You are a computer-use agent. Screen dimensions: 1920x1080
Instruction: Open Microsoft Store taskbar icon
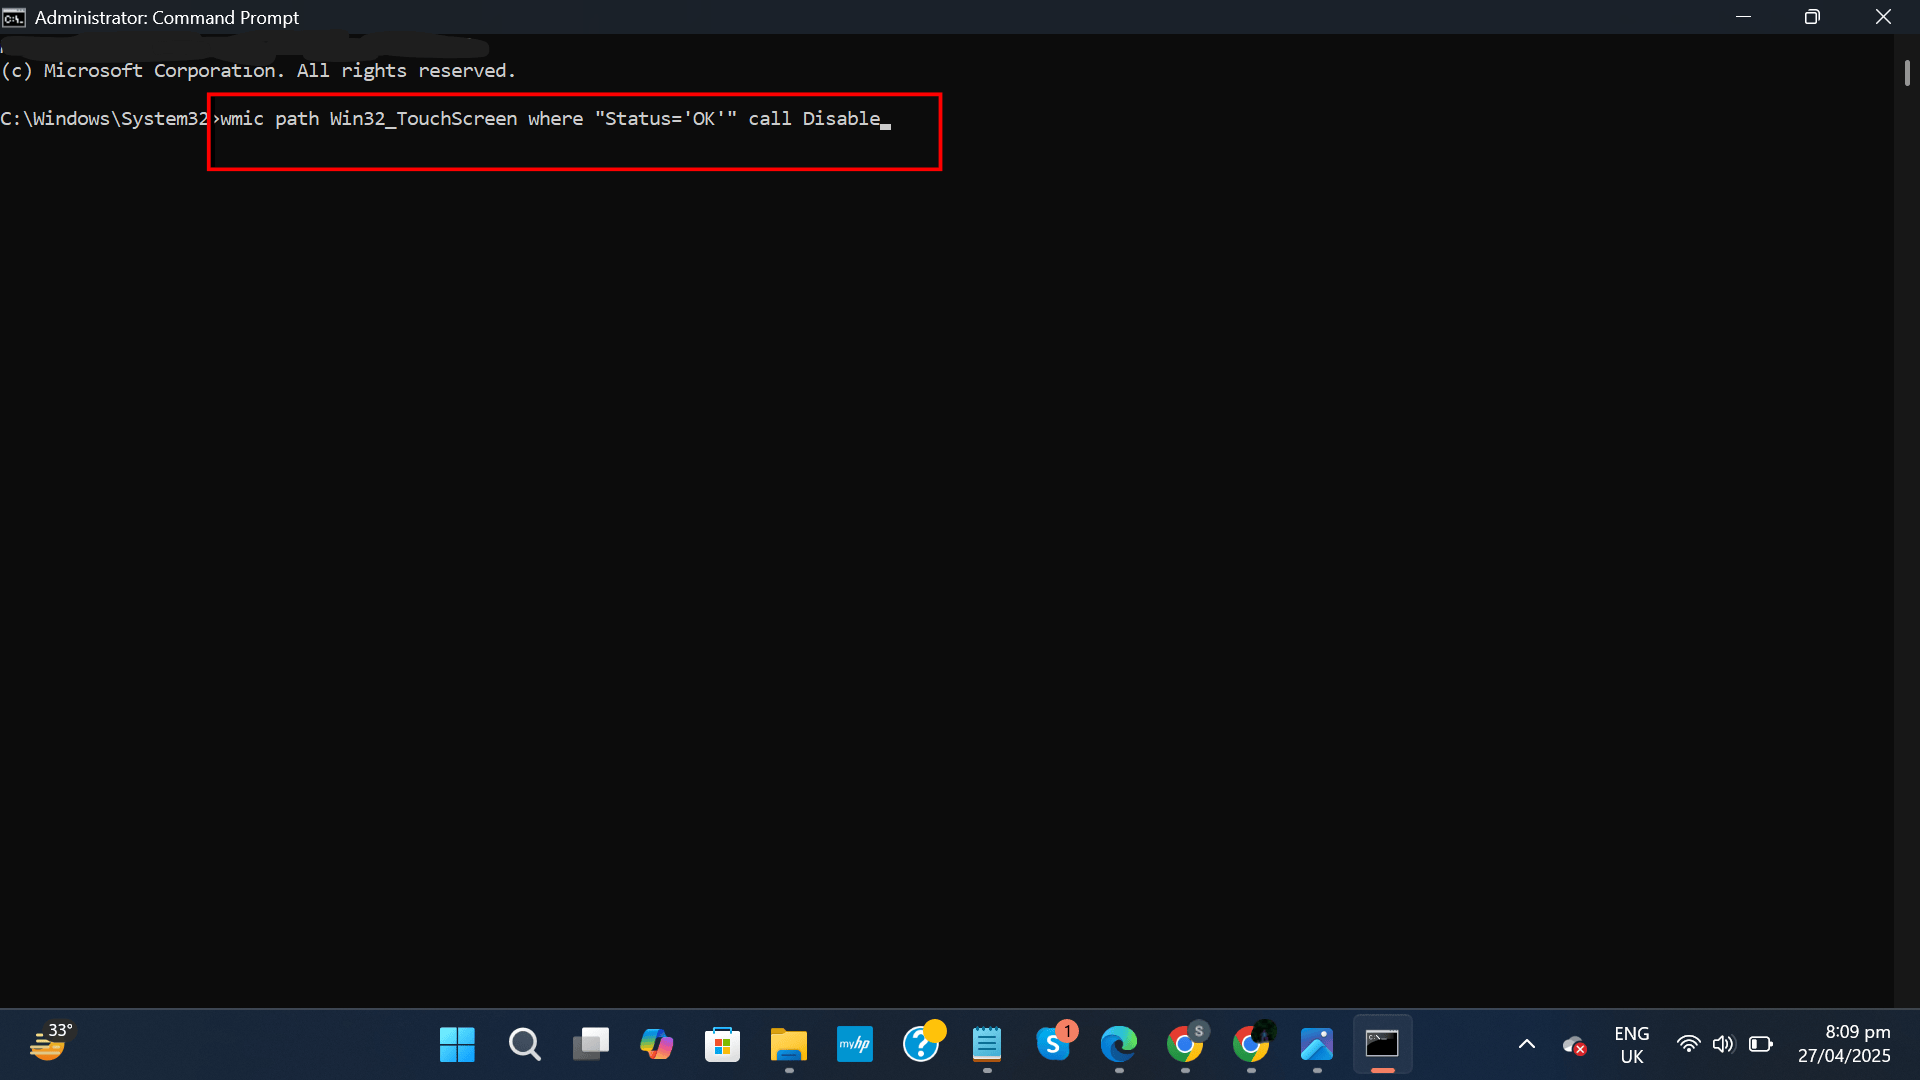722,1045
